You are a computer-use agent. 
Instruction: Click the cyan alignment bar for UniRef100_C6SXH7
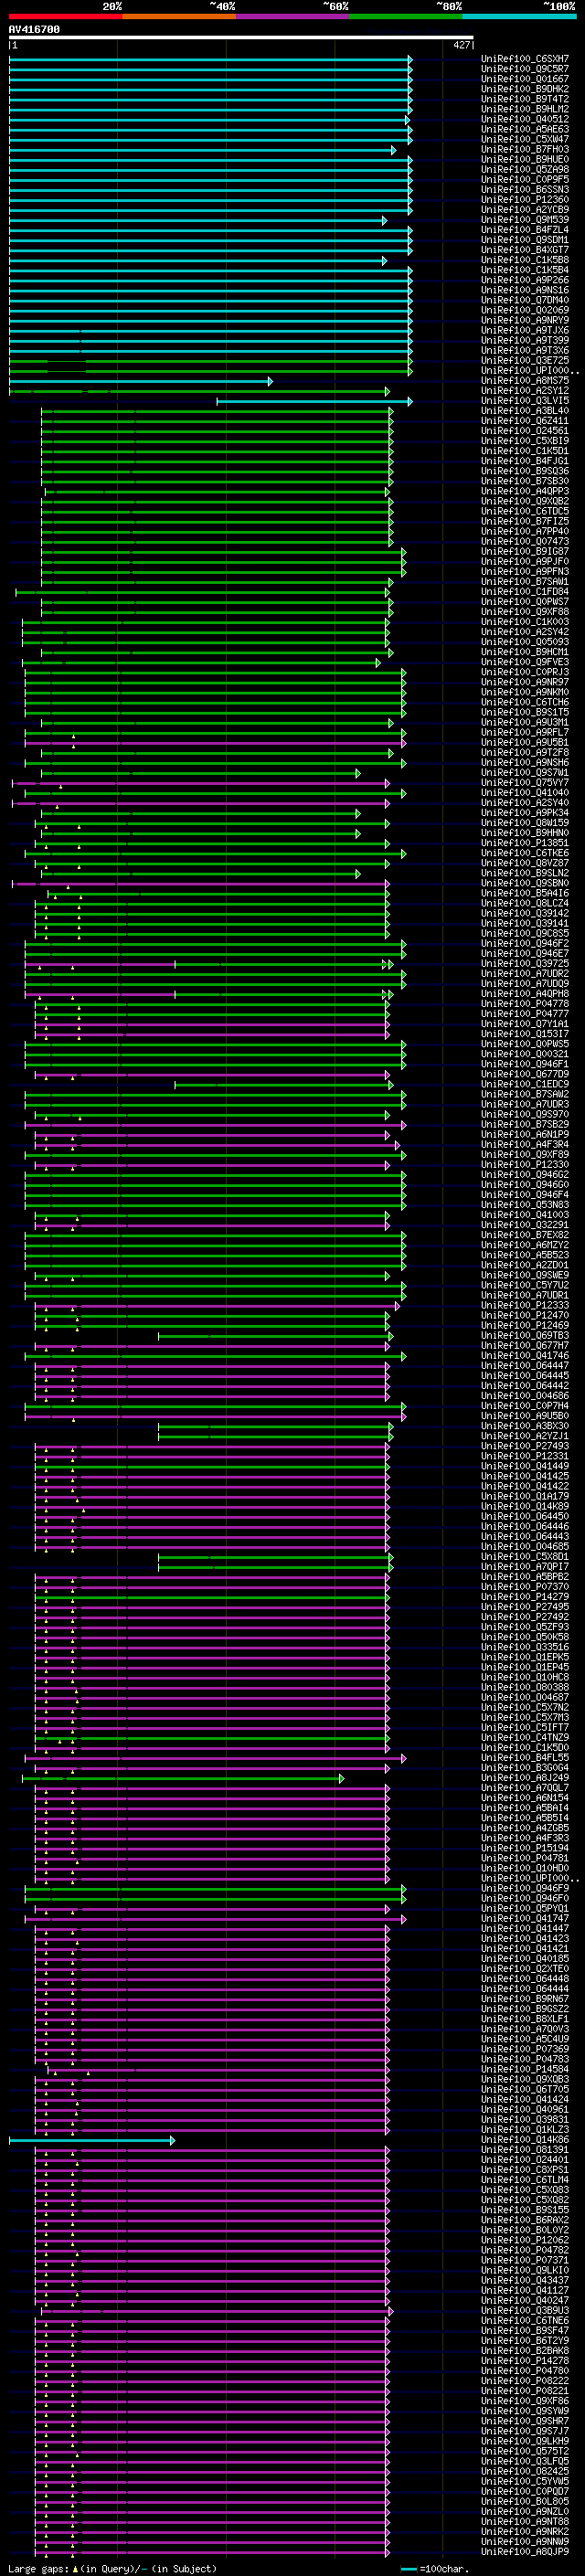point(210,59)
